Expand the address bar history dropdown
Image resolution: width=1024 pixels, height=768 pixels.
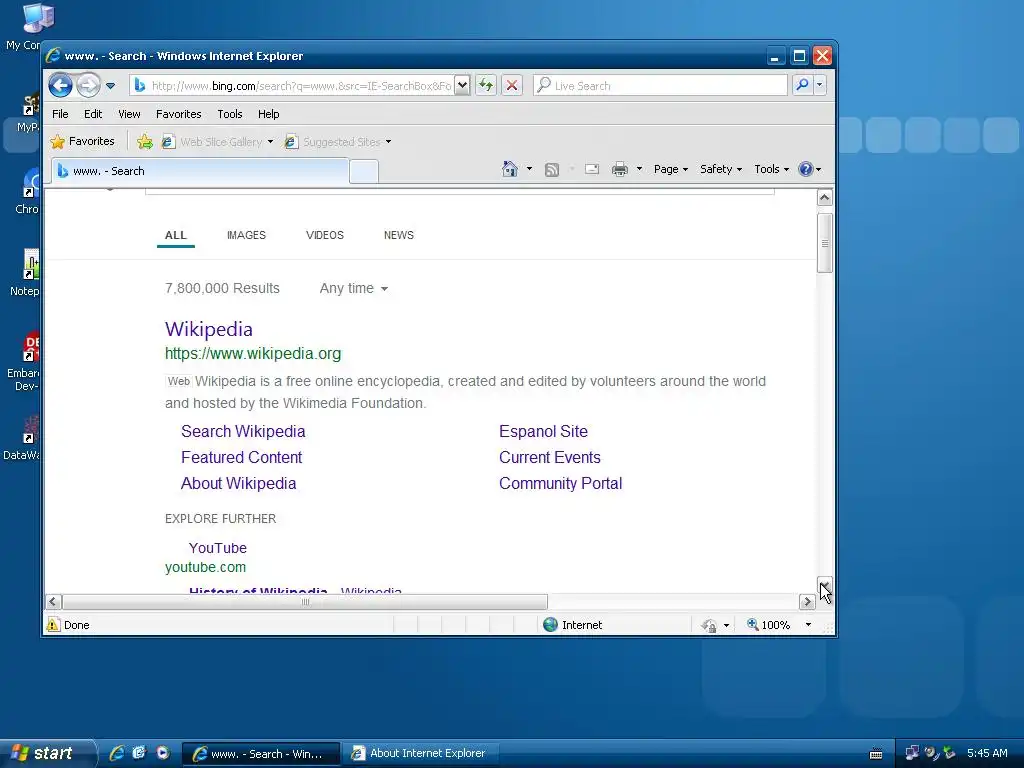point(462,86)
